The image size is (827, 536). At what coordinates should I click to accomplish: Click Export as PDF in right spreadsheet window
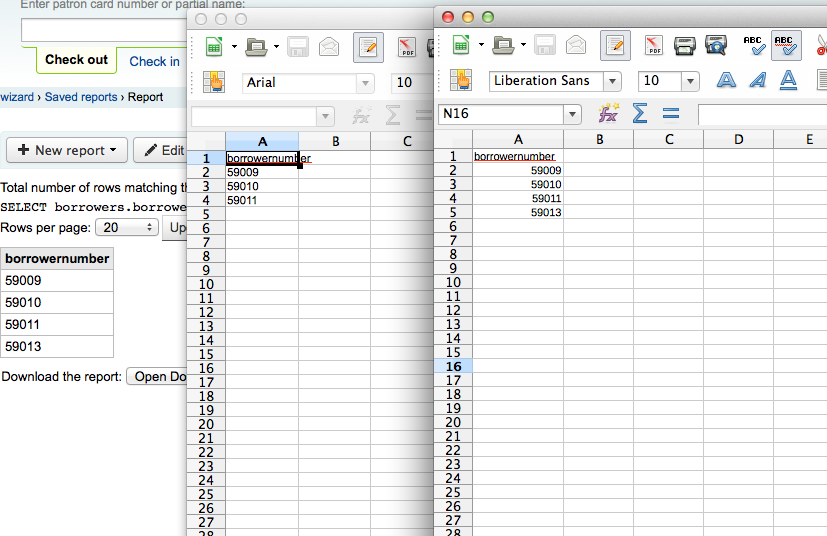click(653, 45)
